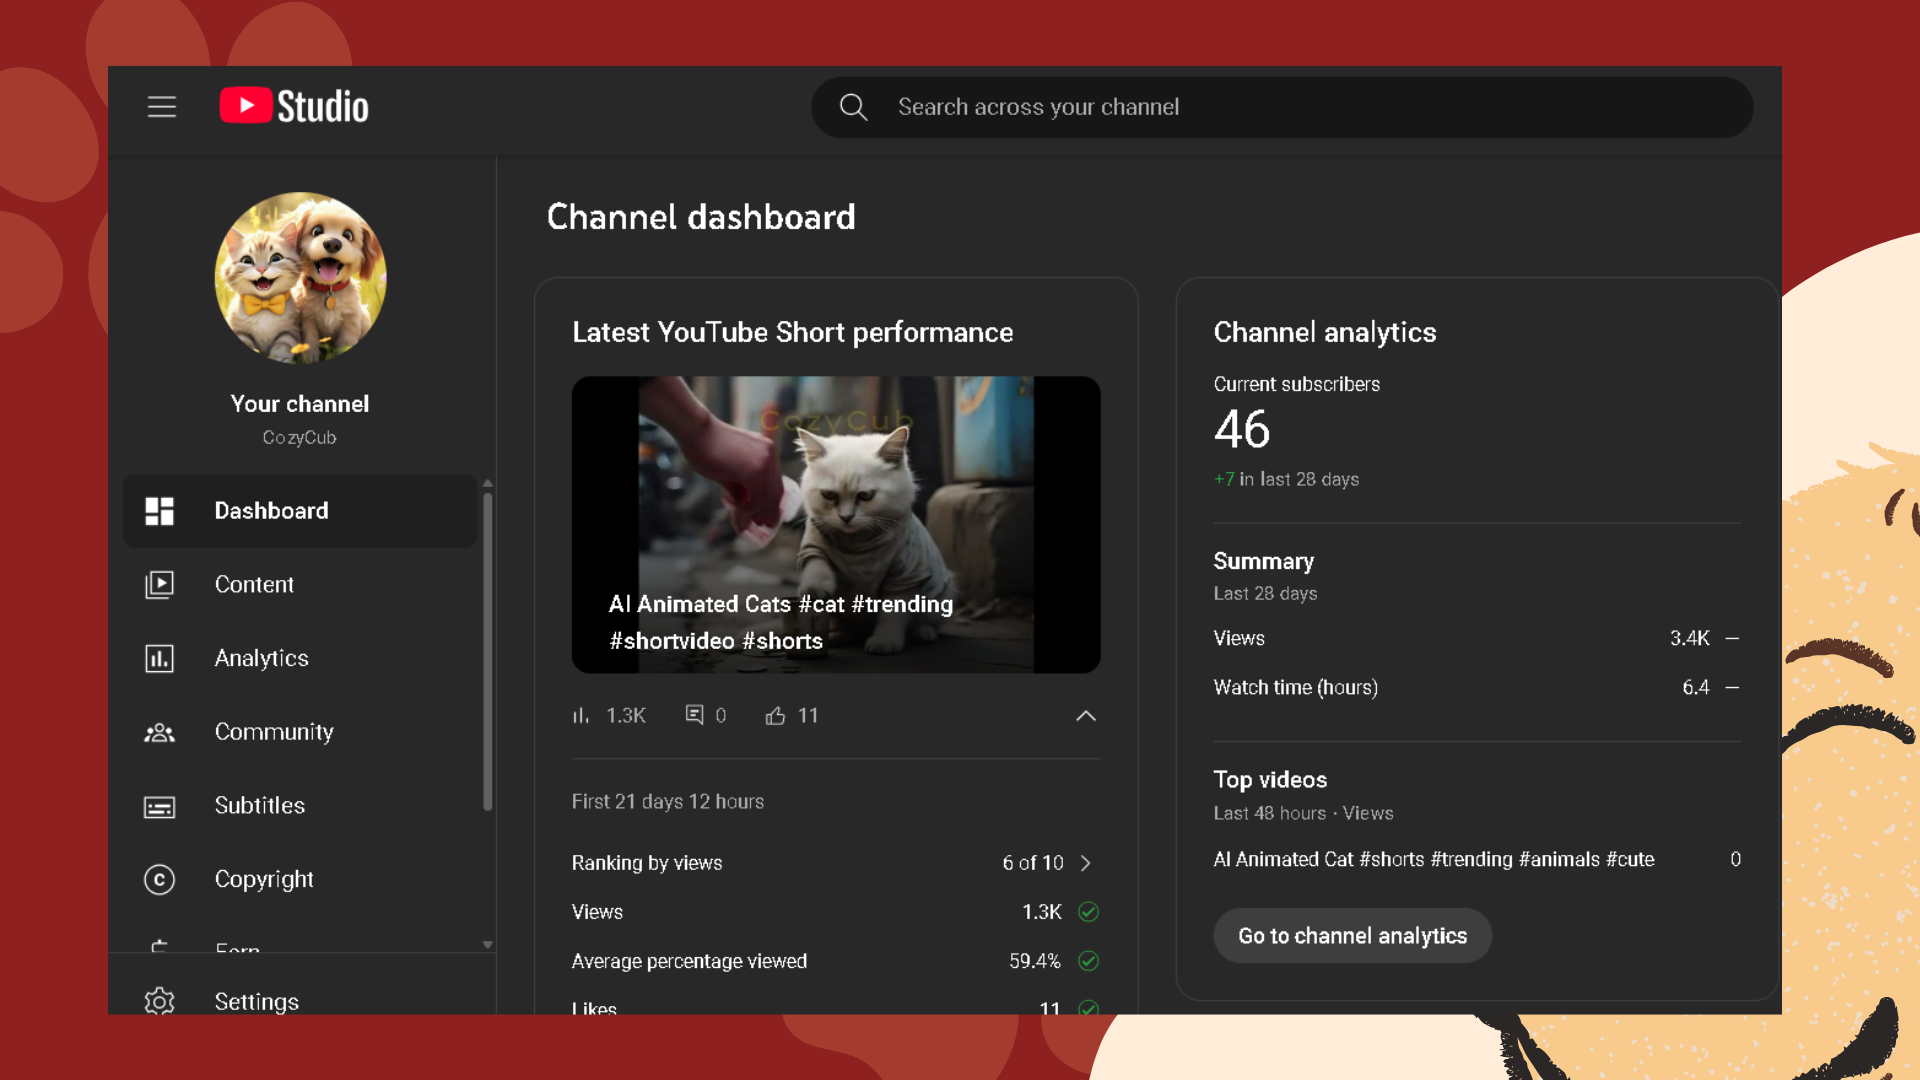Open the AI Animated Cats Short thumbnail
This screenshot has height=1080, width=1920.
tap(836, 524)
